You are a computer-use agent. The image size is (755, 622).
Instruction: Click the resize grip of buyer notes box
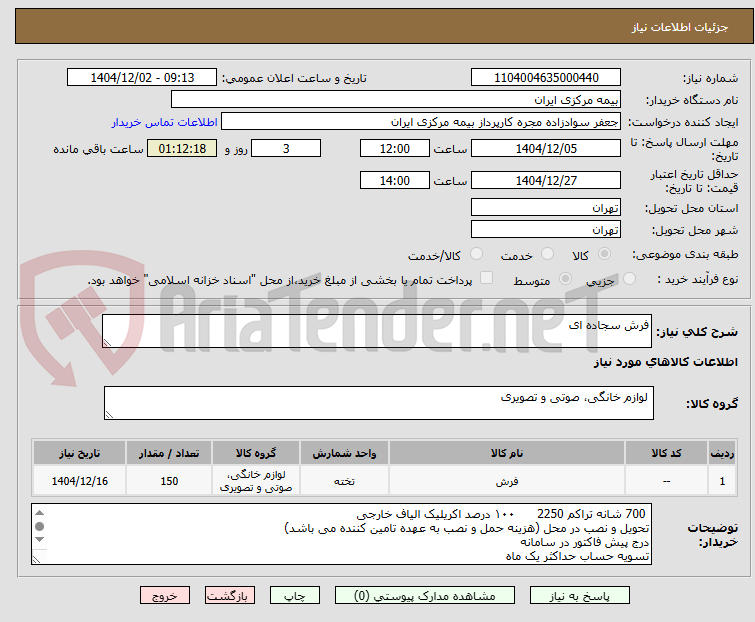37,559
